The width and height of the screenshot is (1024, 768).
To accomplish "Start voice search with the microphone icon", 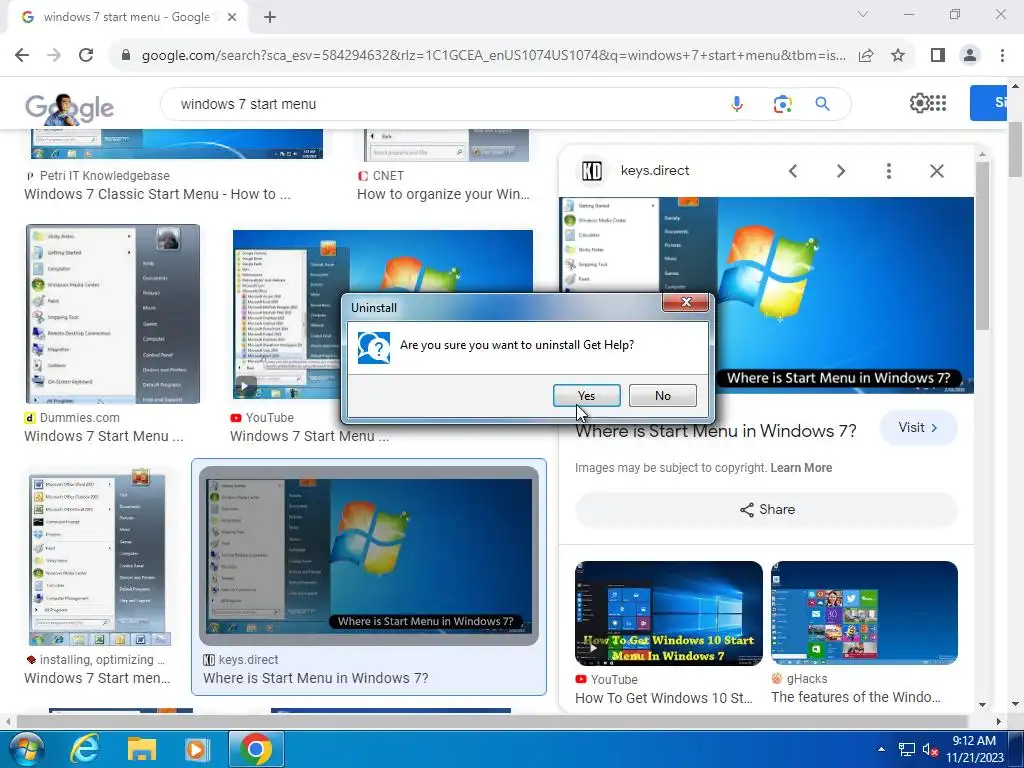I will (x=737, y=104).
